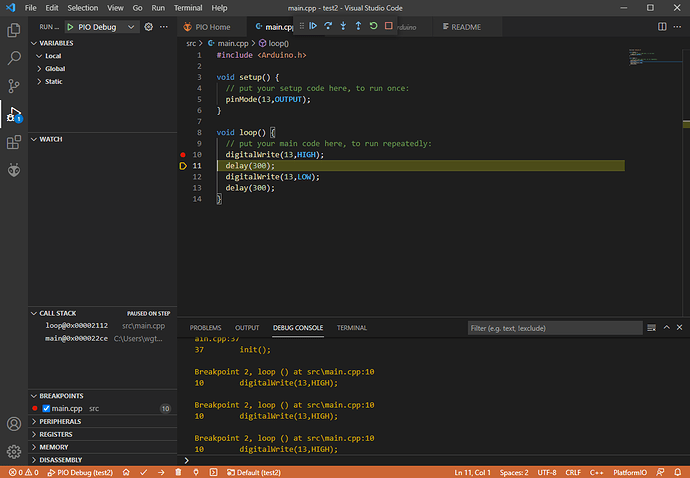Open the Extensions view in activity bar
Screen dimensions: 690x478
tap(14, 143)
